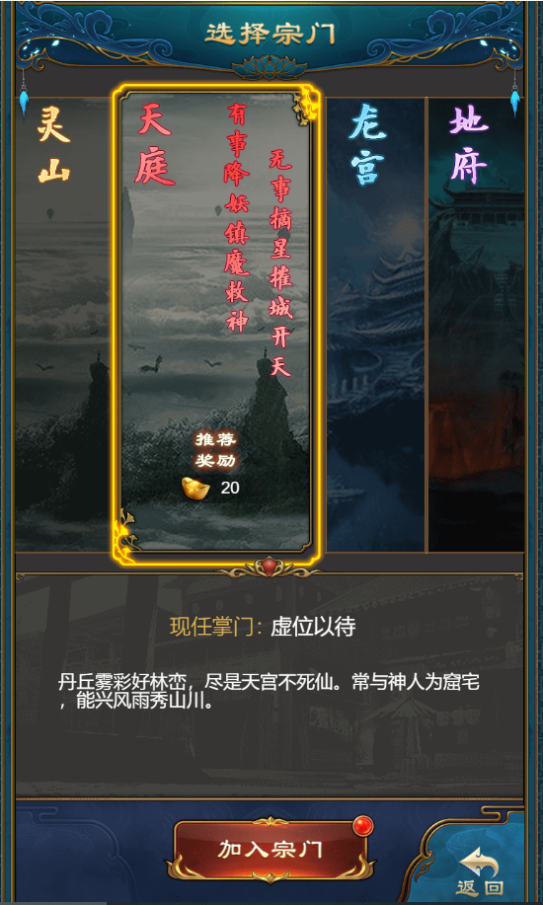Choose the highlighted 天庭 sect title
This screenshot has width=543, height=905.
(x=154, y=147)
